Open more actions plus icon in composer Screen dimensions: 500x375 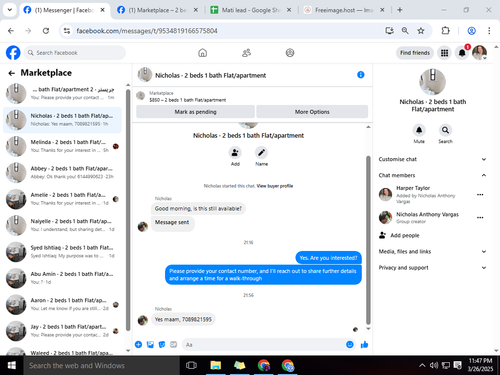(138, 344)
